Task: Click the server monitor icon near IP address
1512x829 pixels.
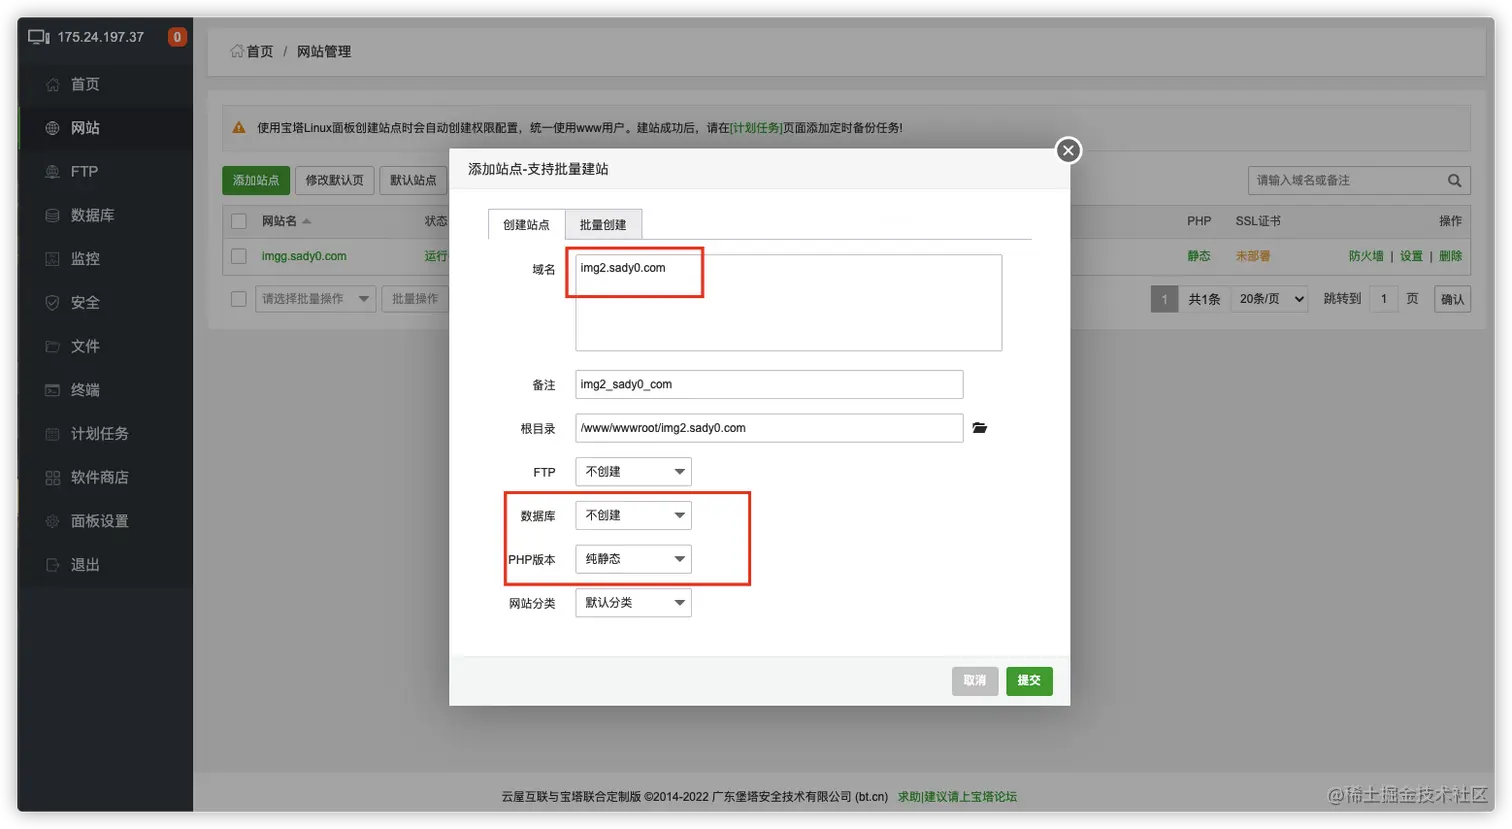Action: [38, 37]
